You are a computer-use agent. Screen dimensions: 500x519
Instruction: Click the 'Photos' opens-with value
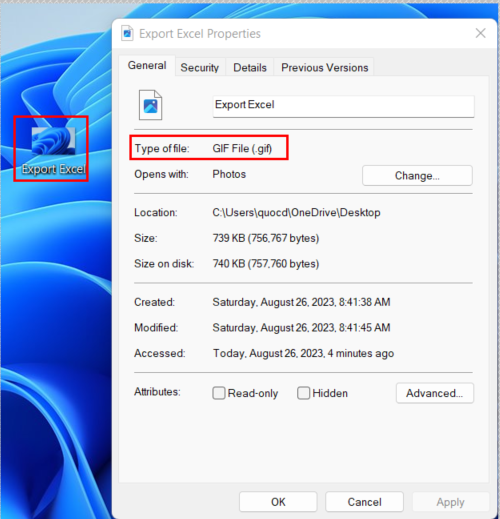point(229,174)
